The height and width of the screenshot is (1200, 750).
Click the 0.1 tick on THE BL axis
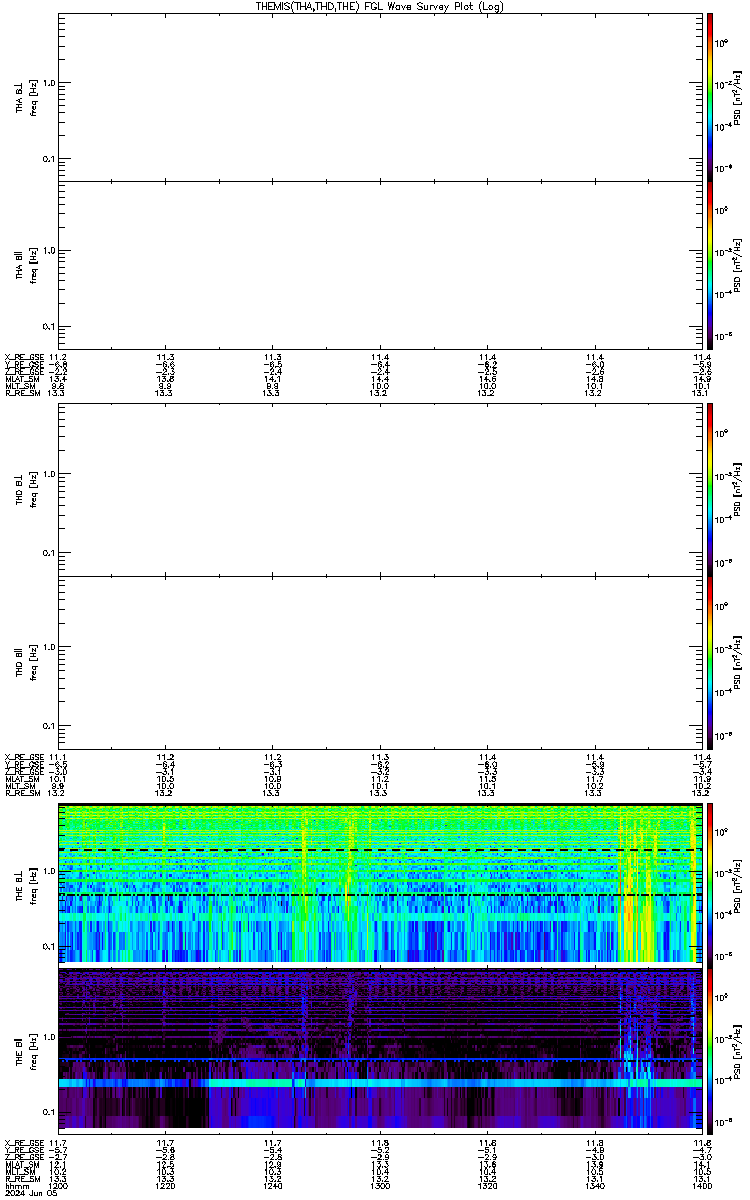(x=49, y=947)
